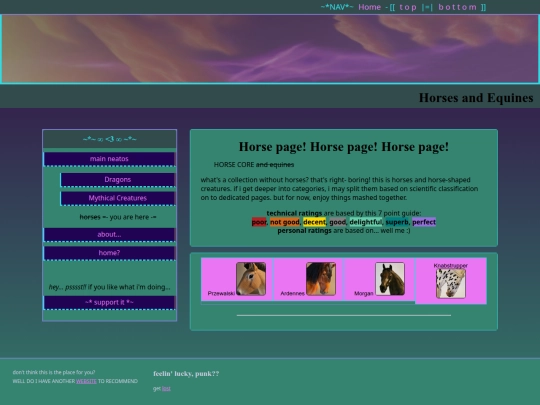Click the sunset sky banner image
Image resolution: width=540 pixels, height=405 pixels.
270,49
